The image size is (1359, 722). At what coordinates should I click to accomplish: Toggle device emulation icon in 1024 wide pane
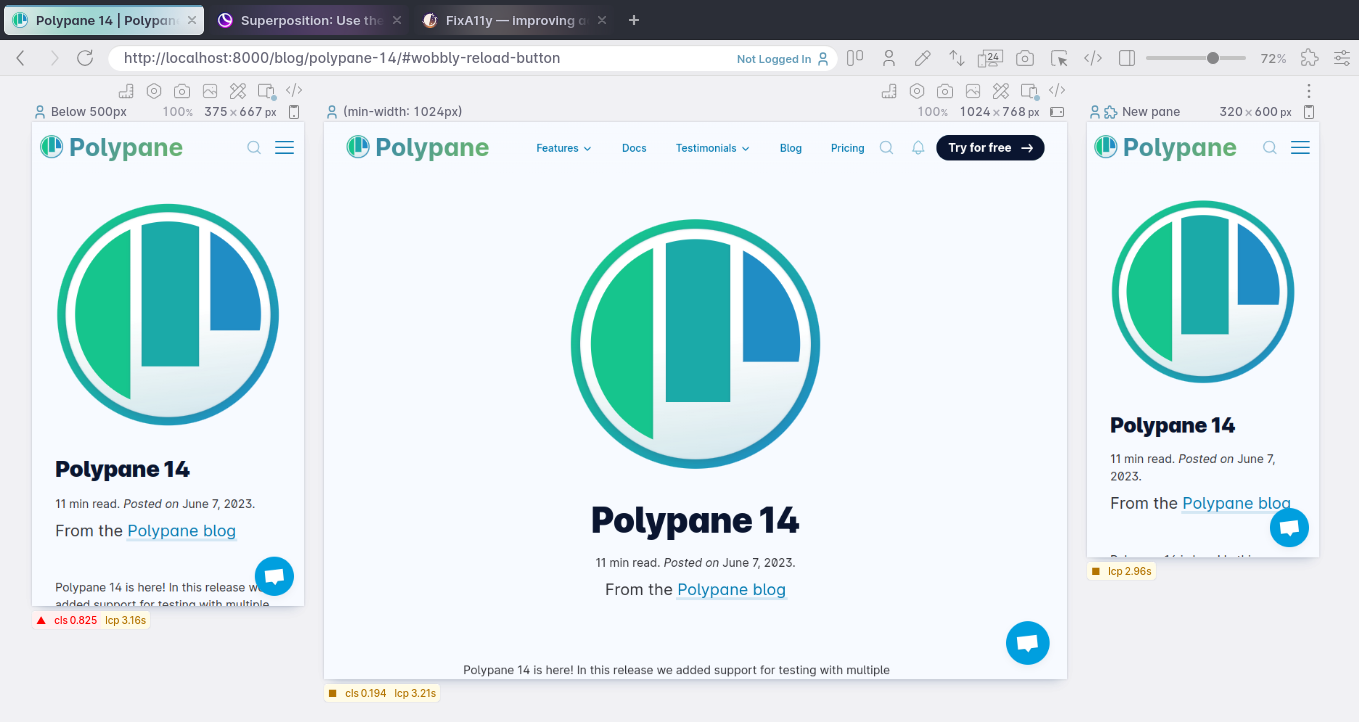1029,91
